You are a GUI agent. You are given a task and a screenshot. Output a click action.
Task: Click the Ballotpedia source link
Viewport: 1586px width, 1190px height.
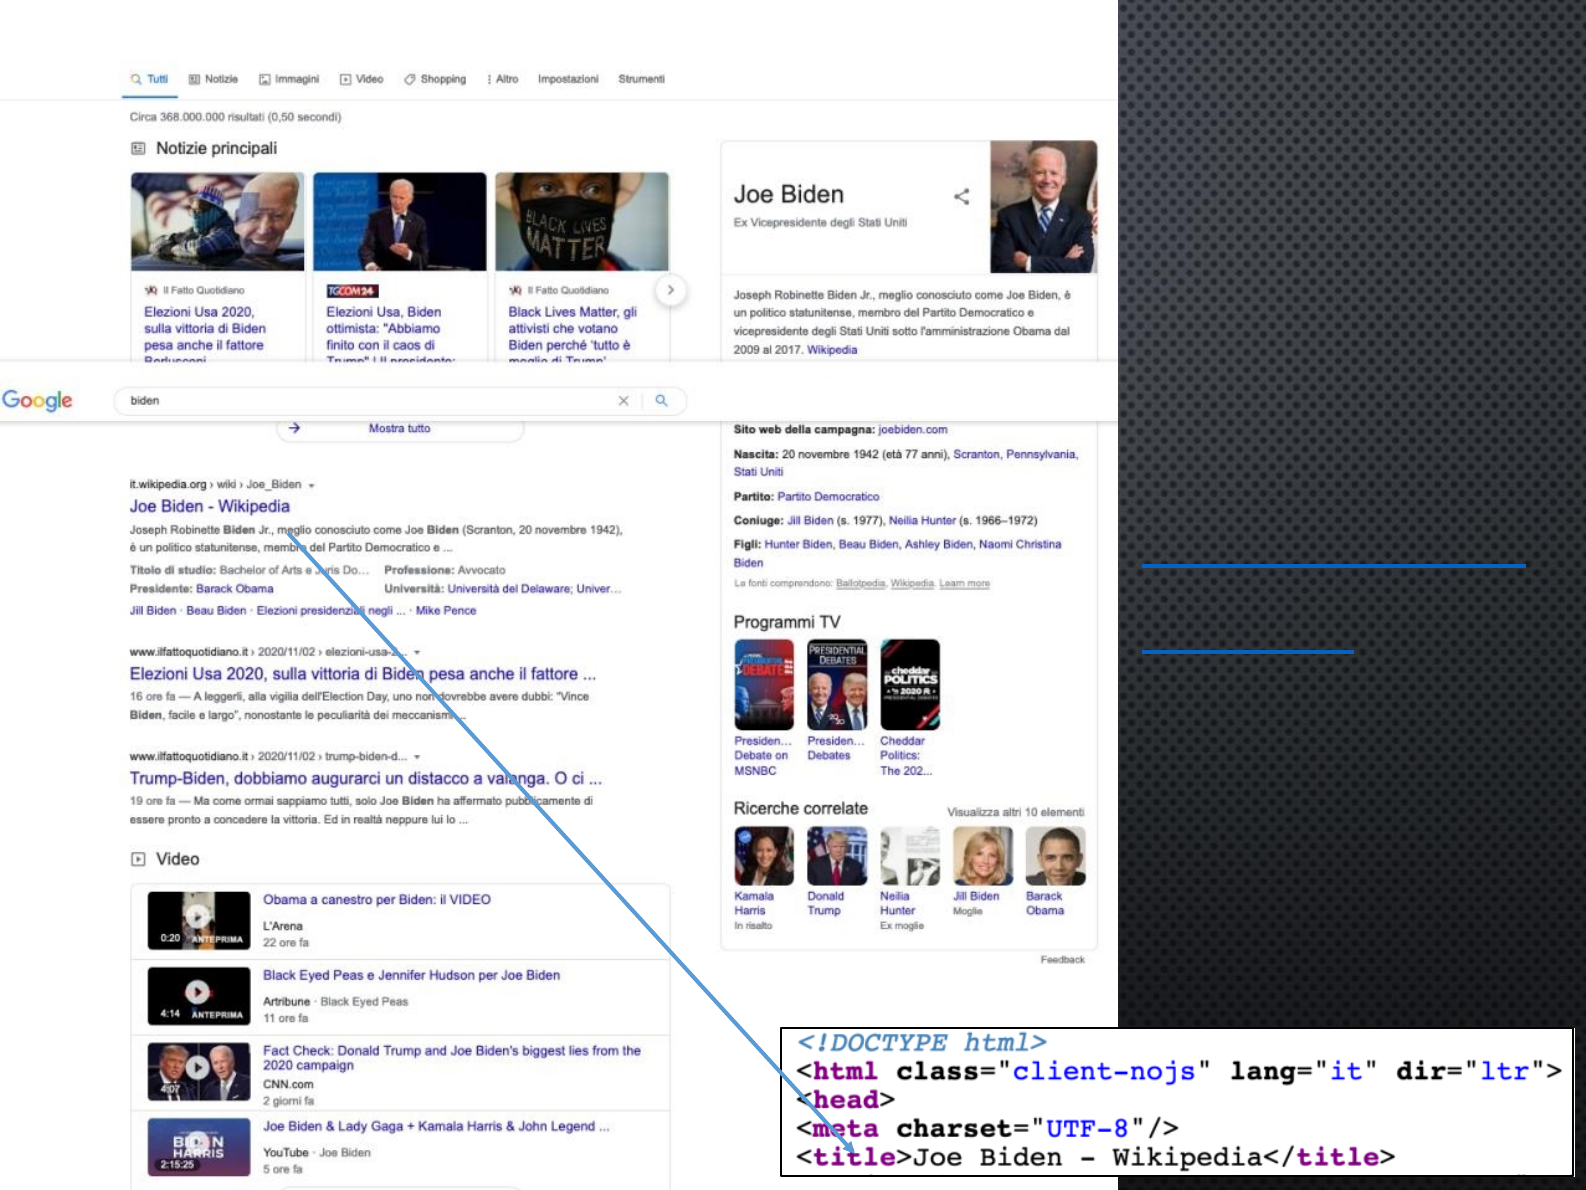pyautogui.click(x=860, y=583)
